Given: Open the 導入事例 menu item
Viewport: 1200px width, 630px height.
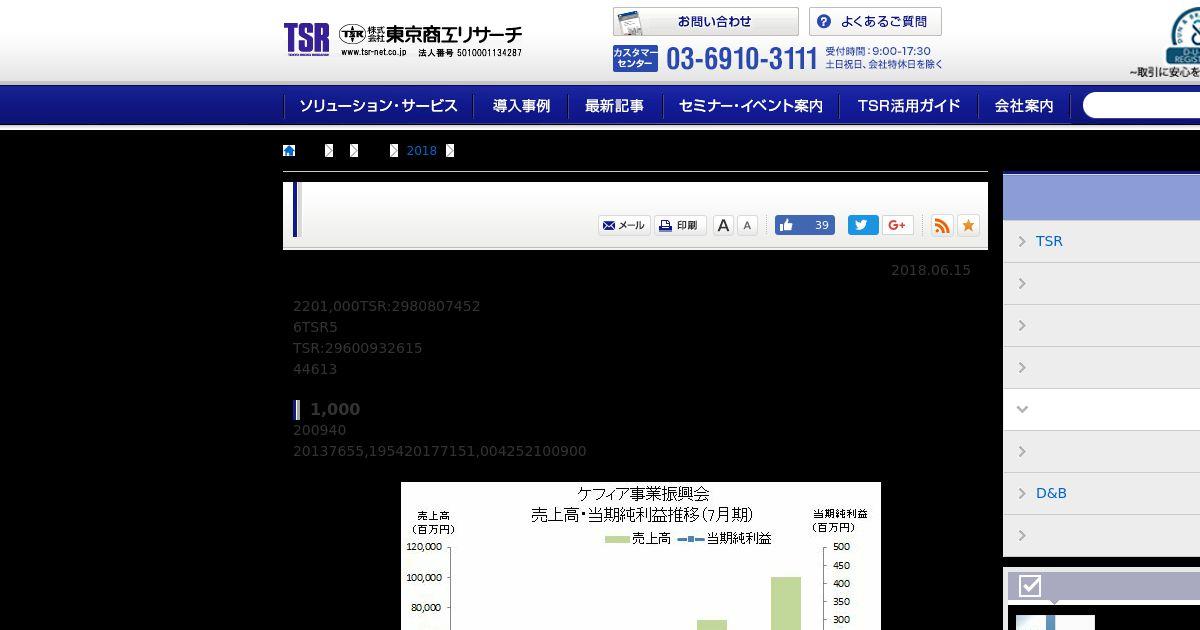Looking at the screenshot, I should click(x=521, y=106).
